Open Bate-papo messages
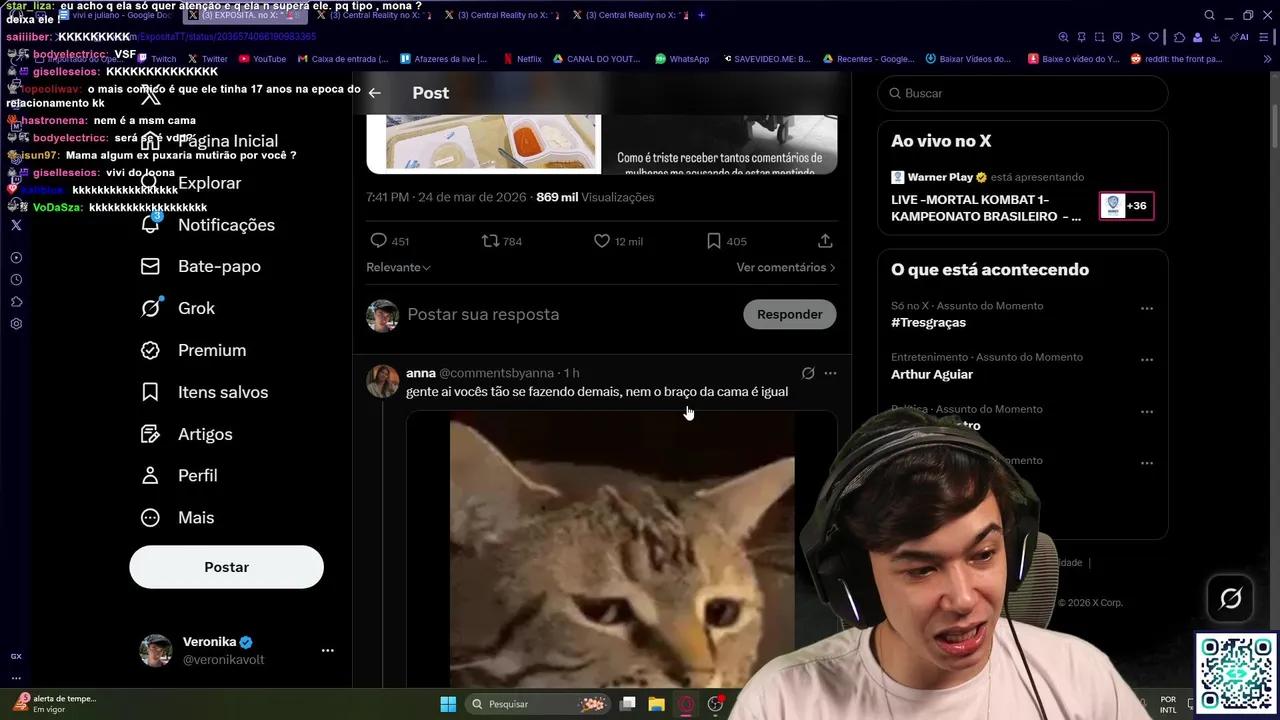Viewport: 1280px width, 720px height. point(201,266)
